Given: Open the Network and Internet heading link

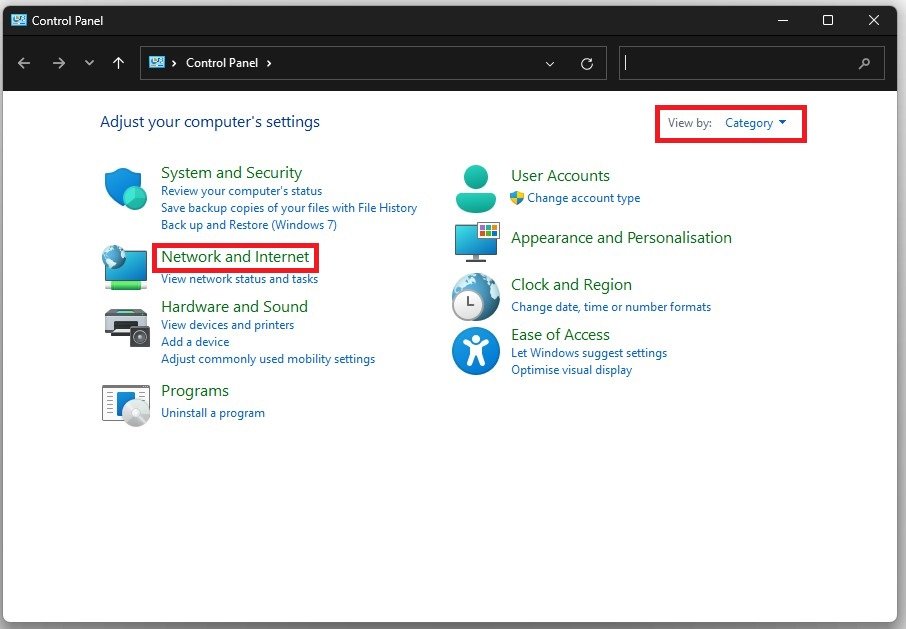Looking at the screenshot, I should (235, 257).
